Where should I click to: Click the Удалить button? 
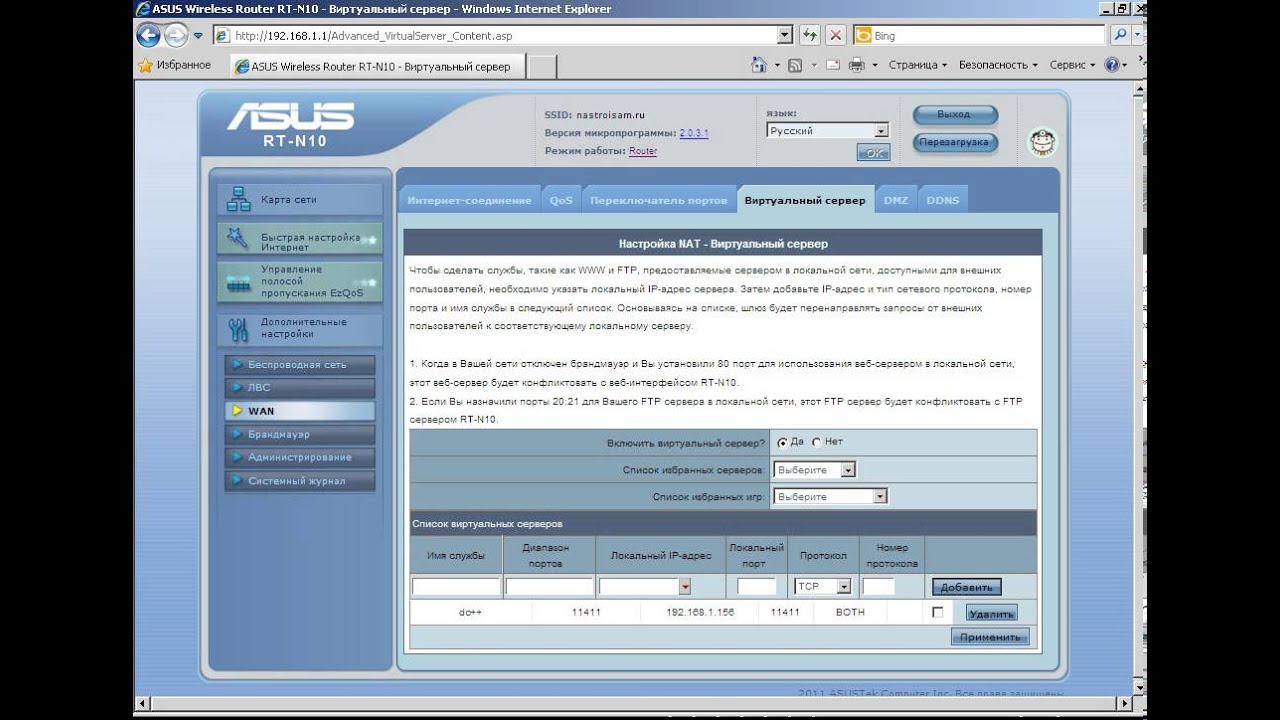tap(992, 613)
